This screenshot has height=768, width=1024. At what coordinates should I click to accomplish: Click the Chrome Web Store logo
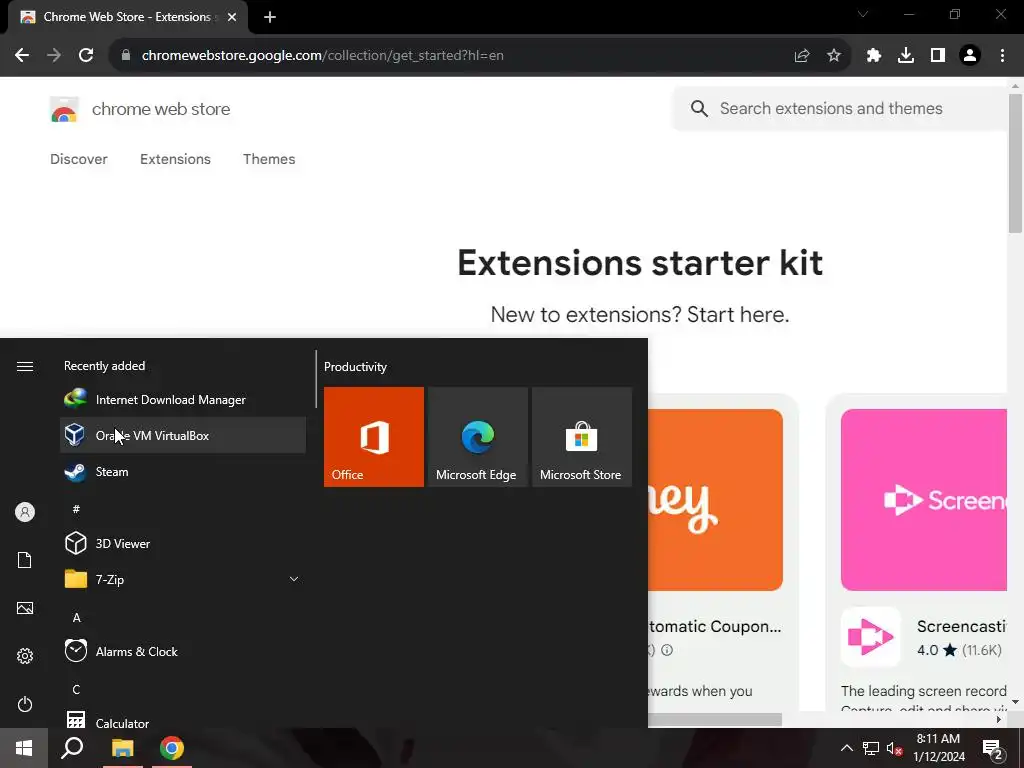pos(64,110)
